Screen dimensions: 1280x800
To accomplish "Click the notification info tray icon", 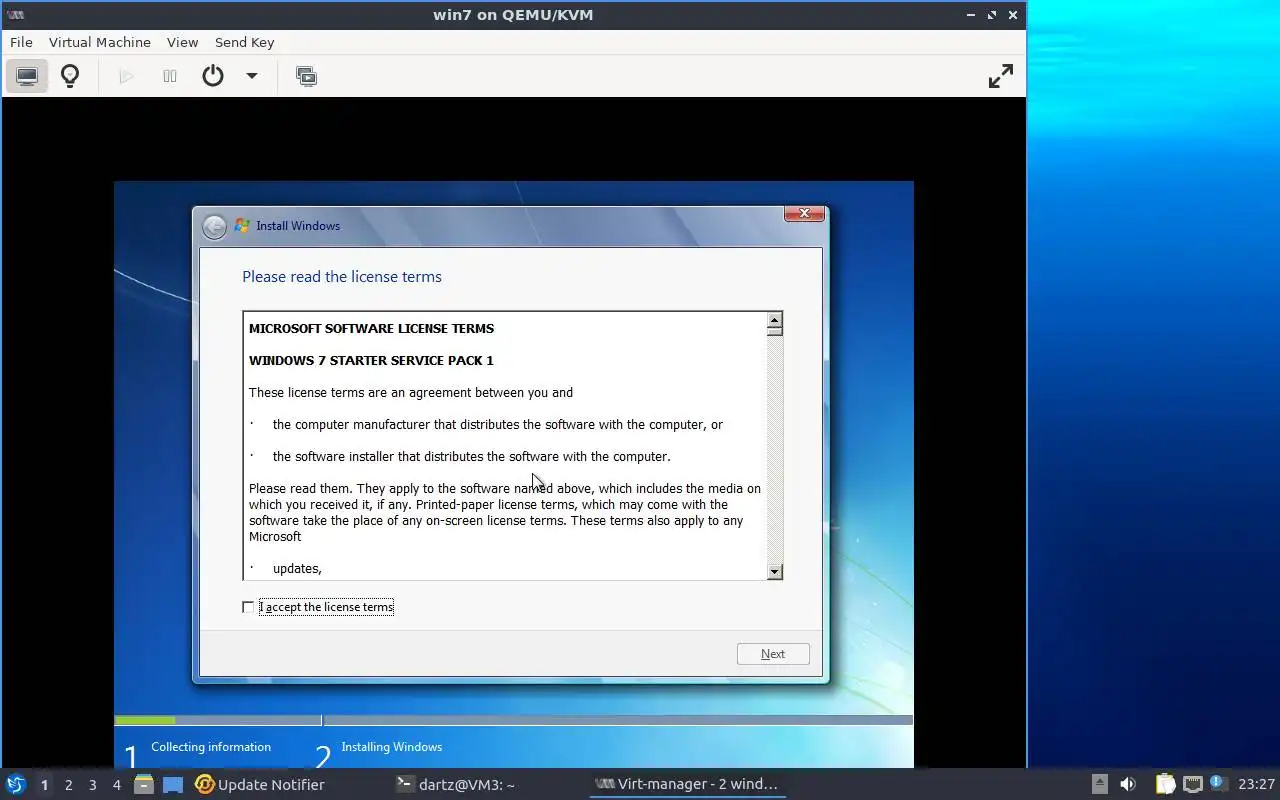I will coord(1218,783).
